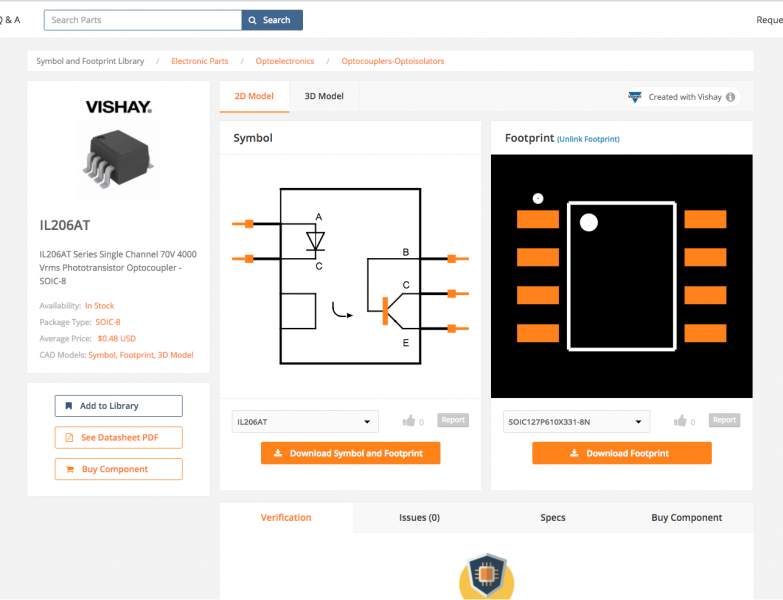
Task: Click the SOIC-8 package type link
Action: tap(108, 322)
